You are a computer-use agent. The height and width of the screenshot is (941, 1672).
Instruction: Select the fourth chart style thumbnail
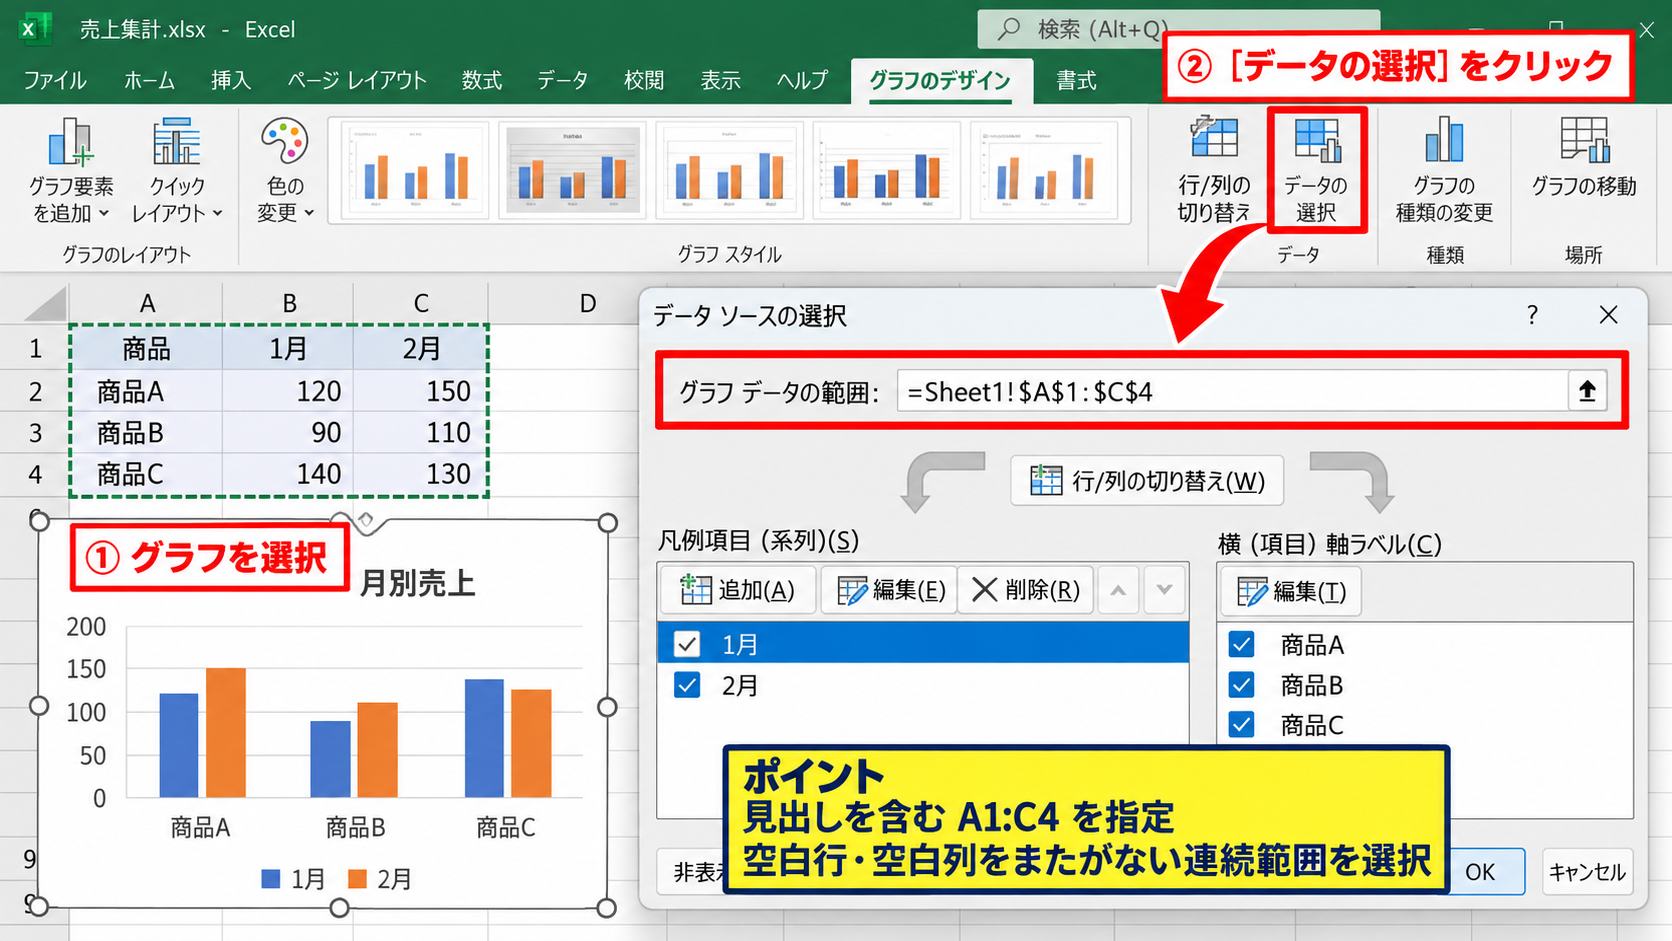pyautogui.click(x=886, y=168)
